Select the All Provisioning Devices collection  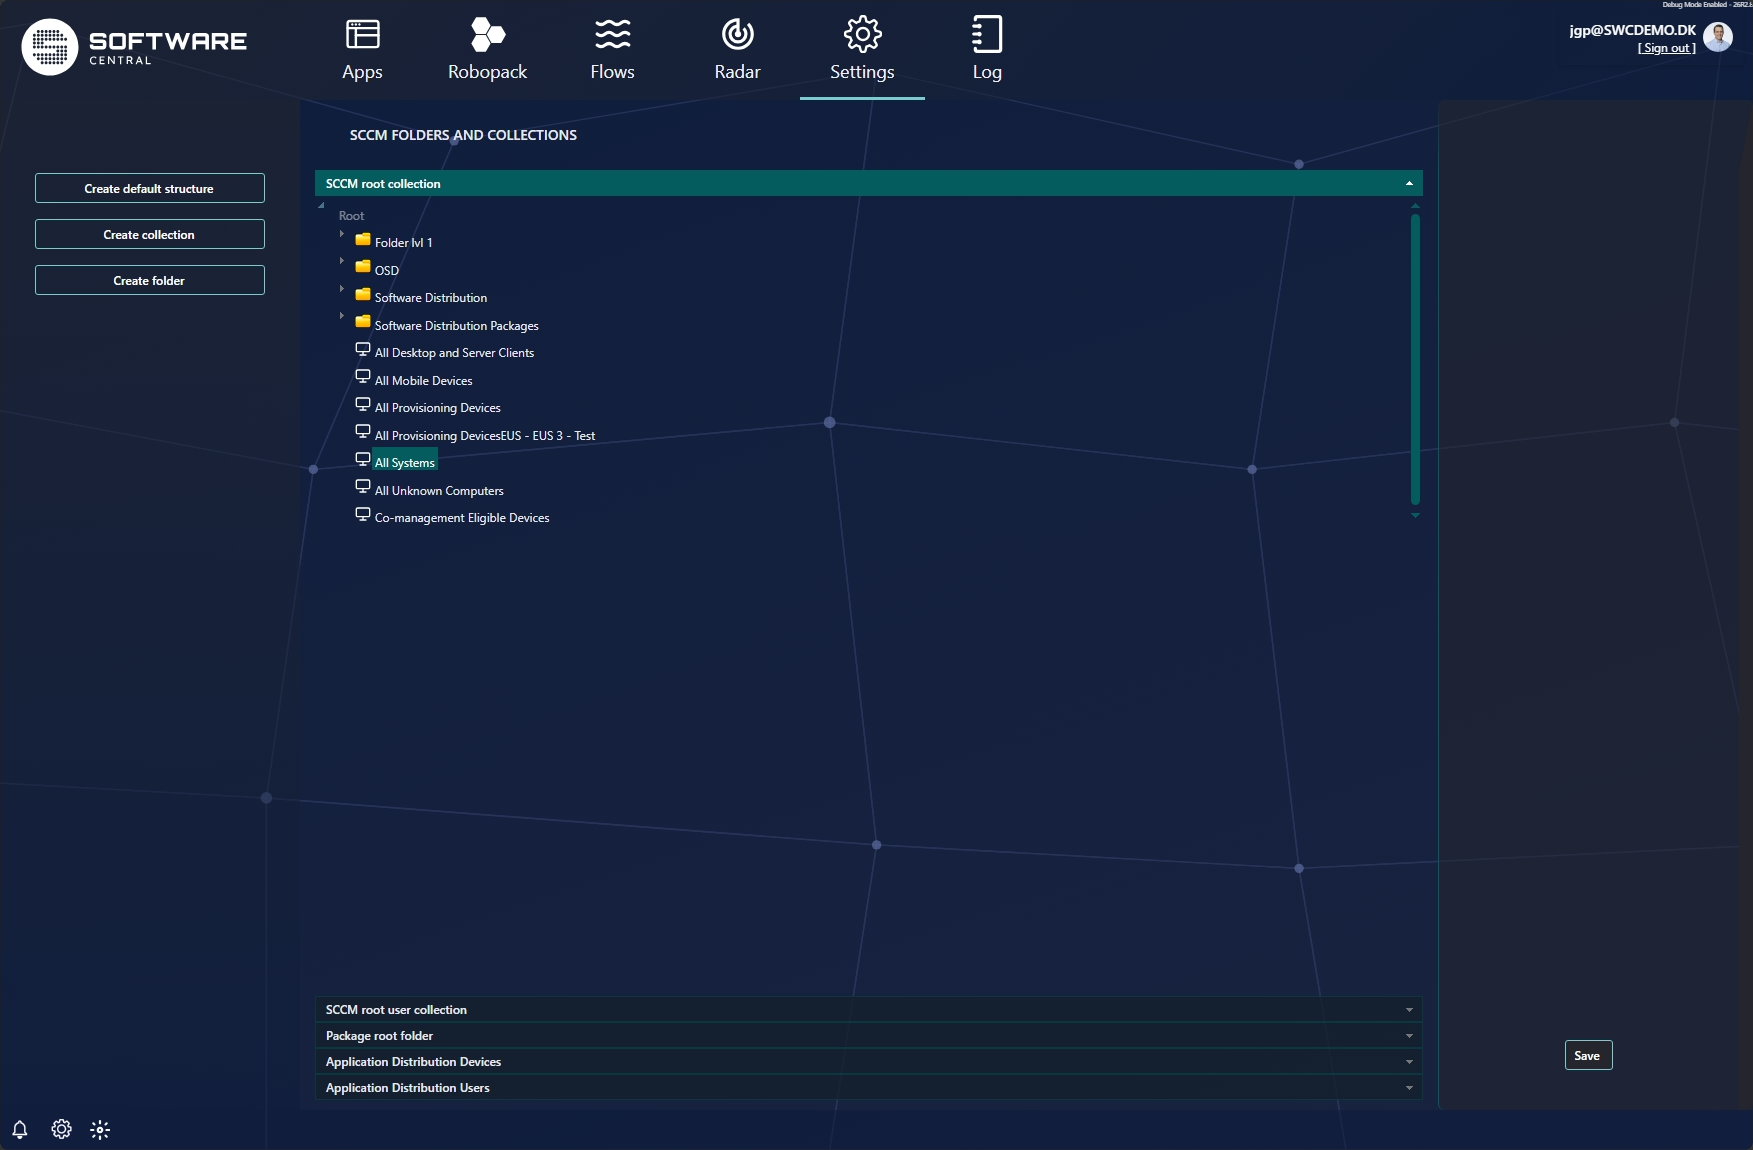437,408
